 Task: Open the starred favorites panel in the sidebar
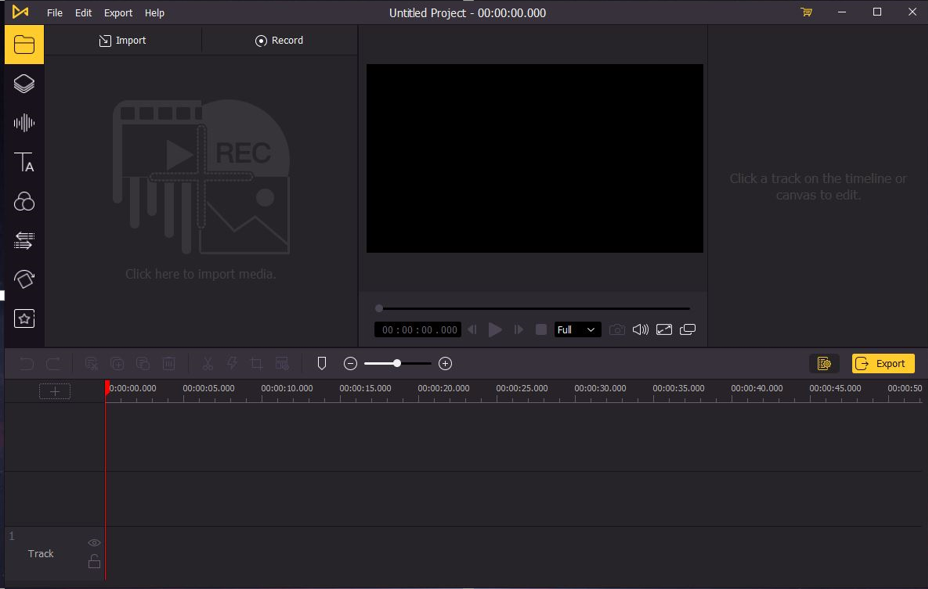click(24, 318)
